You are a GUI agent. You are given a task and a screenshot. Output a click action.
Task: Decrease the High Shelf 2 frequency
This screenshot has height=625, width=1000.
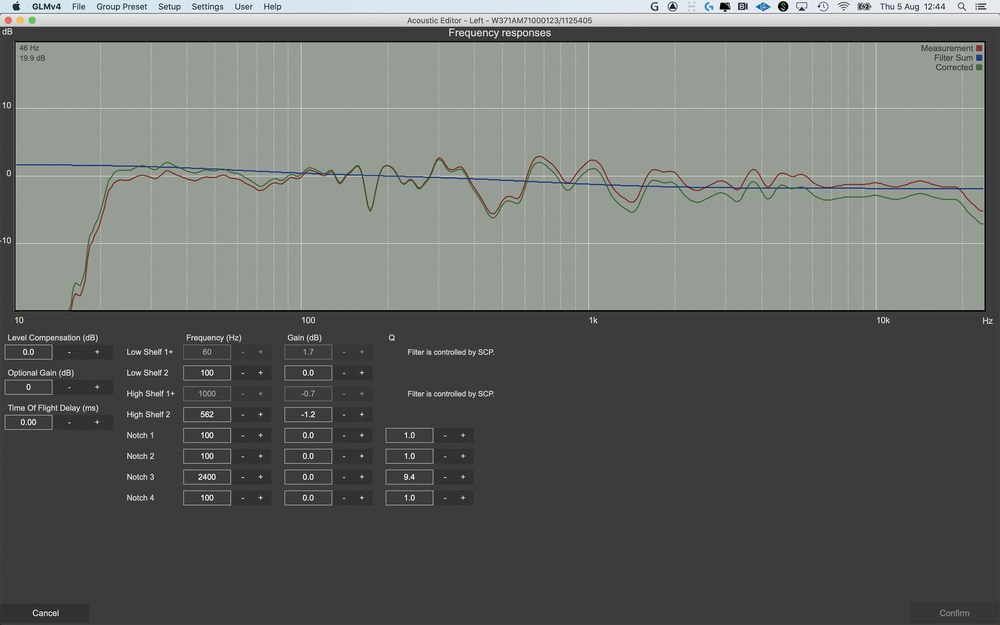[x=242, y=415]
